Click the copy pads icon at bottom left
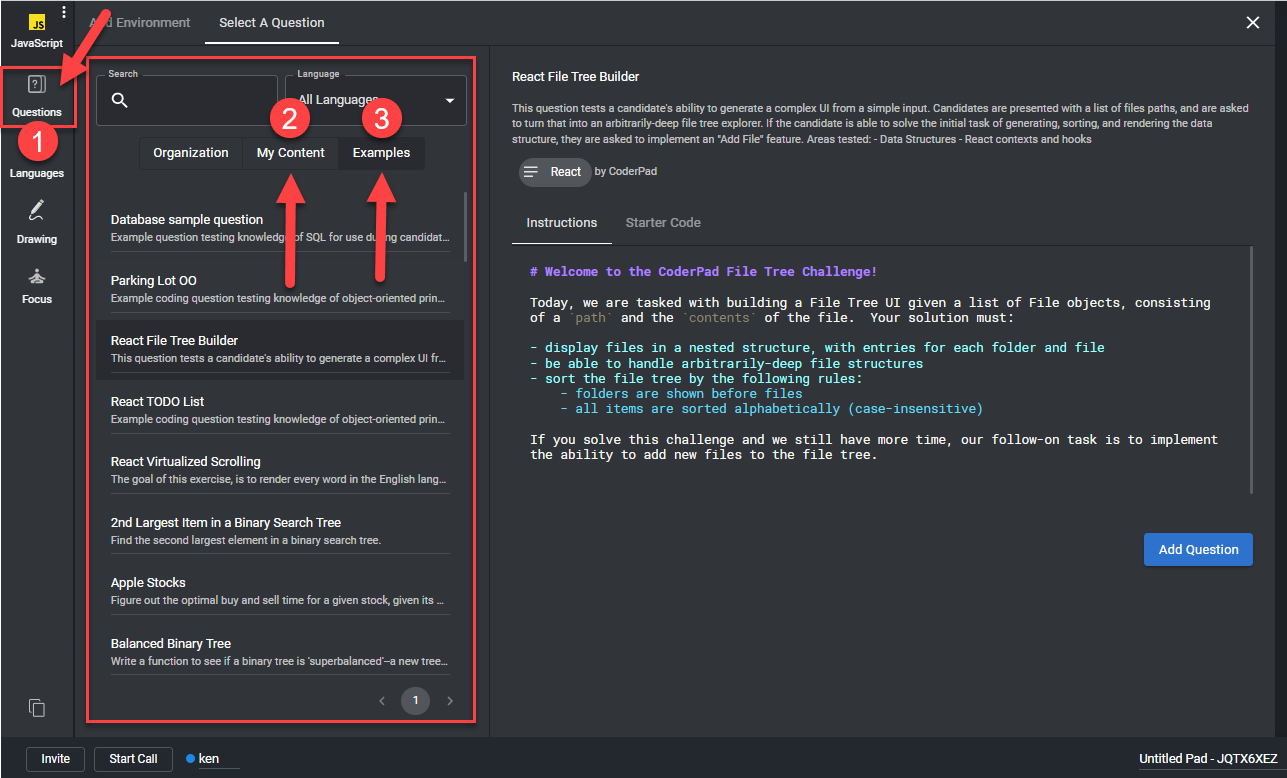Viewport: 1287px width, 778px height. coord(37,707)
